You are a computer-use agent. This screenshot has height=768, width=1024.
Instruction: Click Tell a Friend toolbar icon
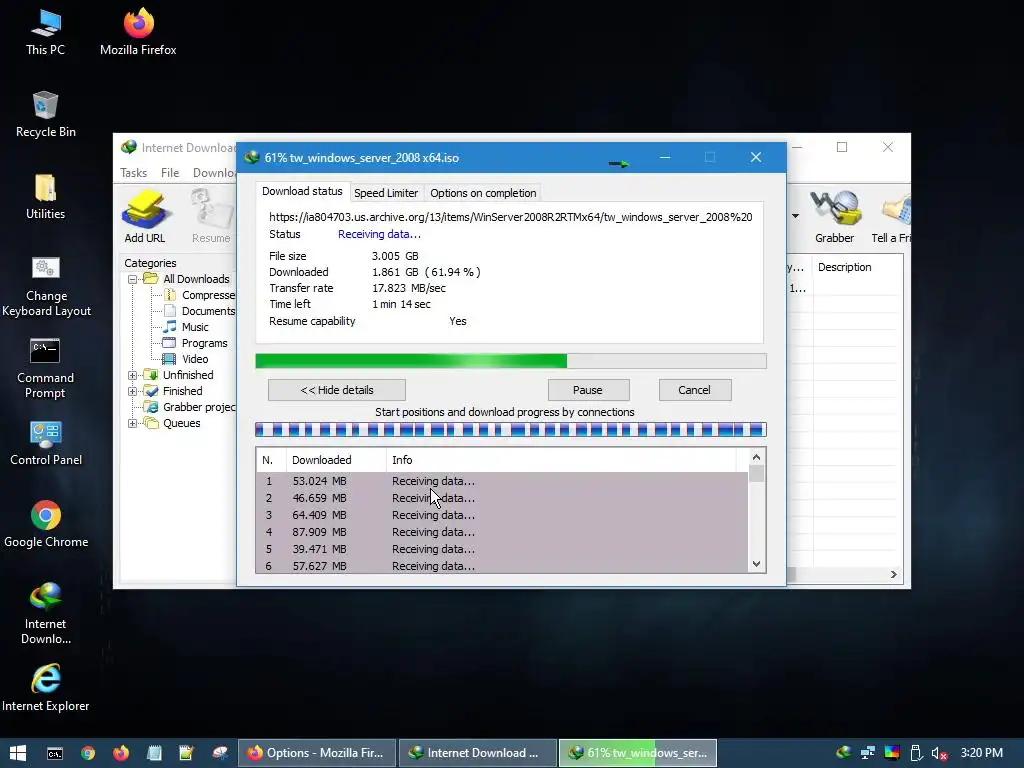coord(891,217)
